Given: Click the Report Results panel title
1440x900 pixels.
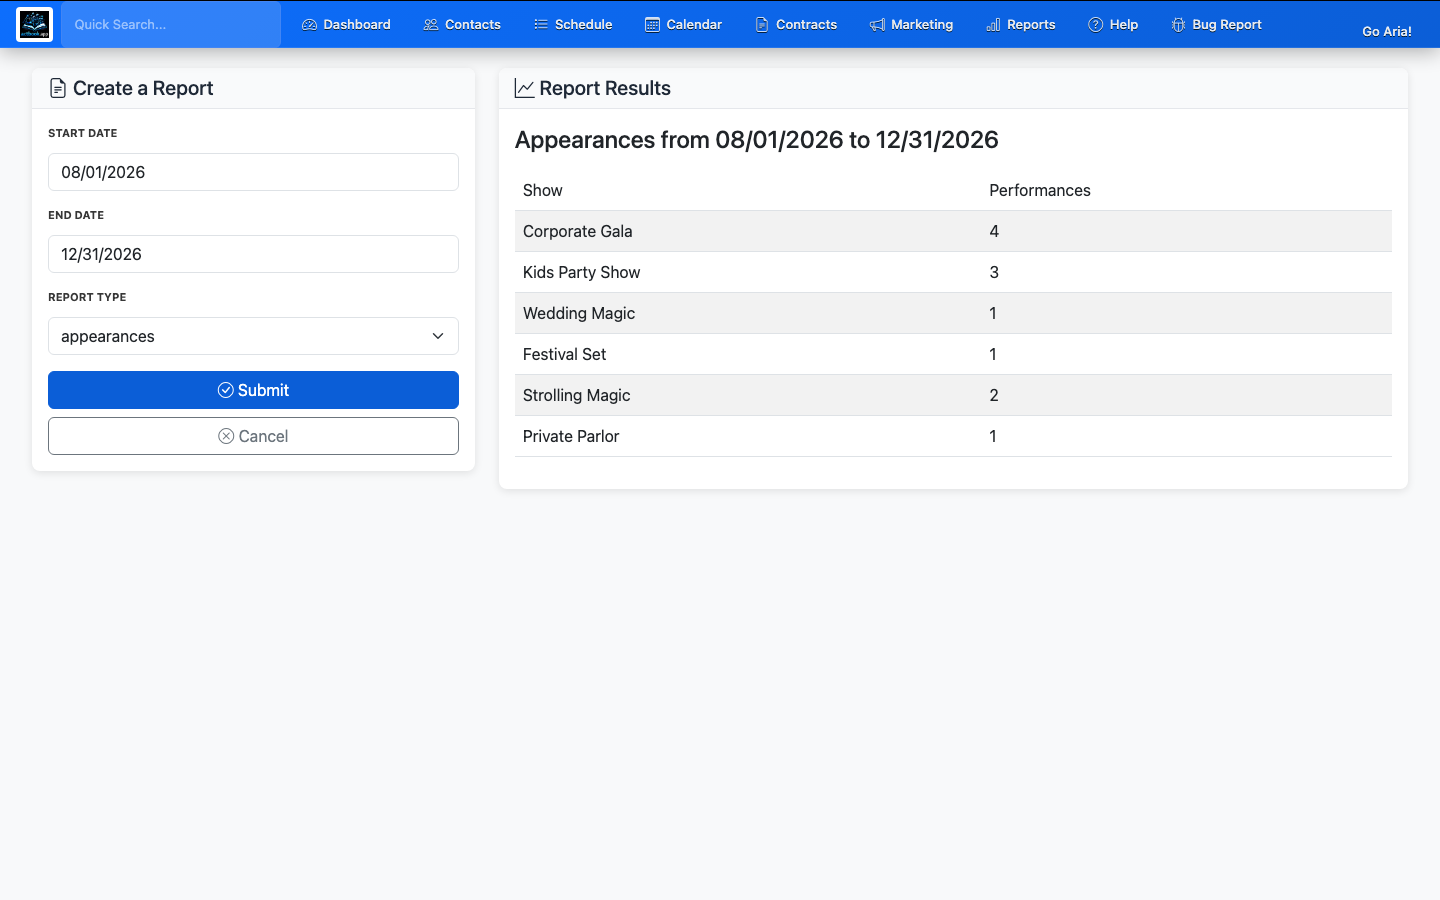Looking at the screenshot, I should point(605,88).
